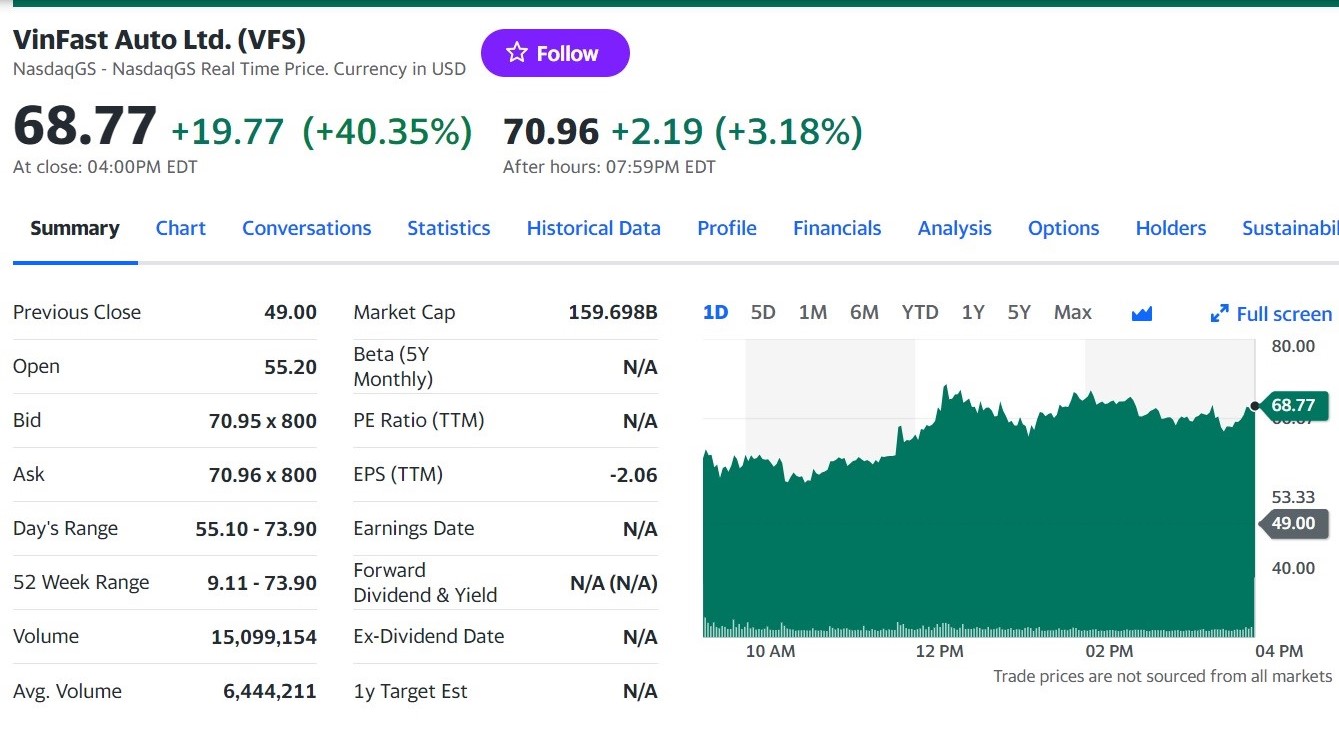The height and width of the screenshot is (754, 1339).
Task: Click the Avg. Volume value 6,444,211
Action: click(x=270, y=691)
